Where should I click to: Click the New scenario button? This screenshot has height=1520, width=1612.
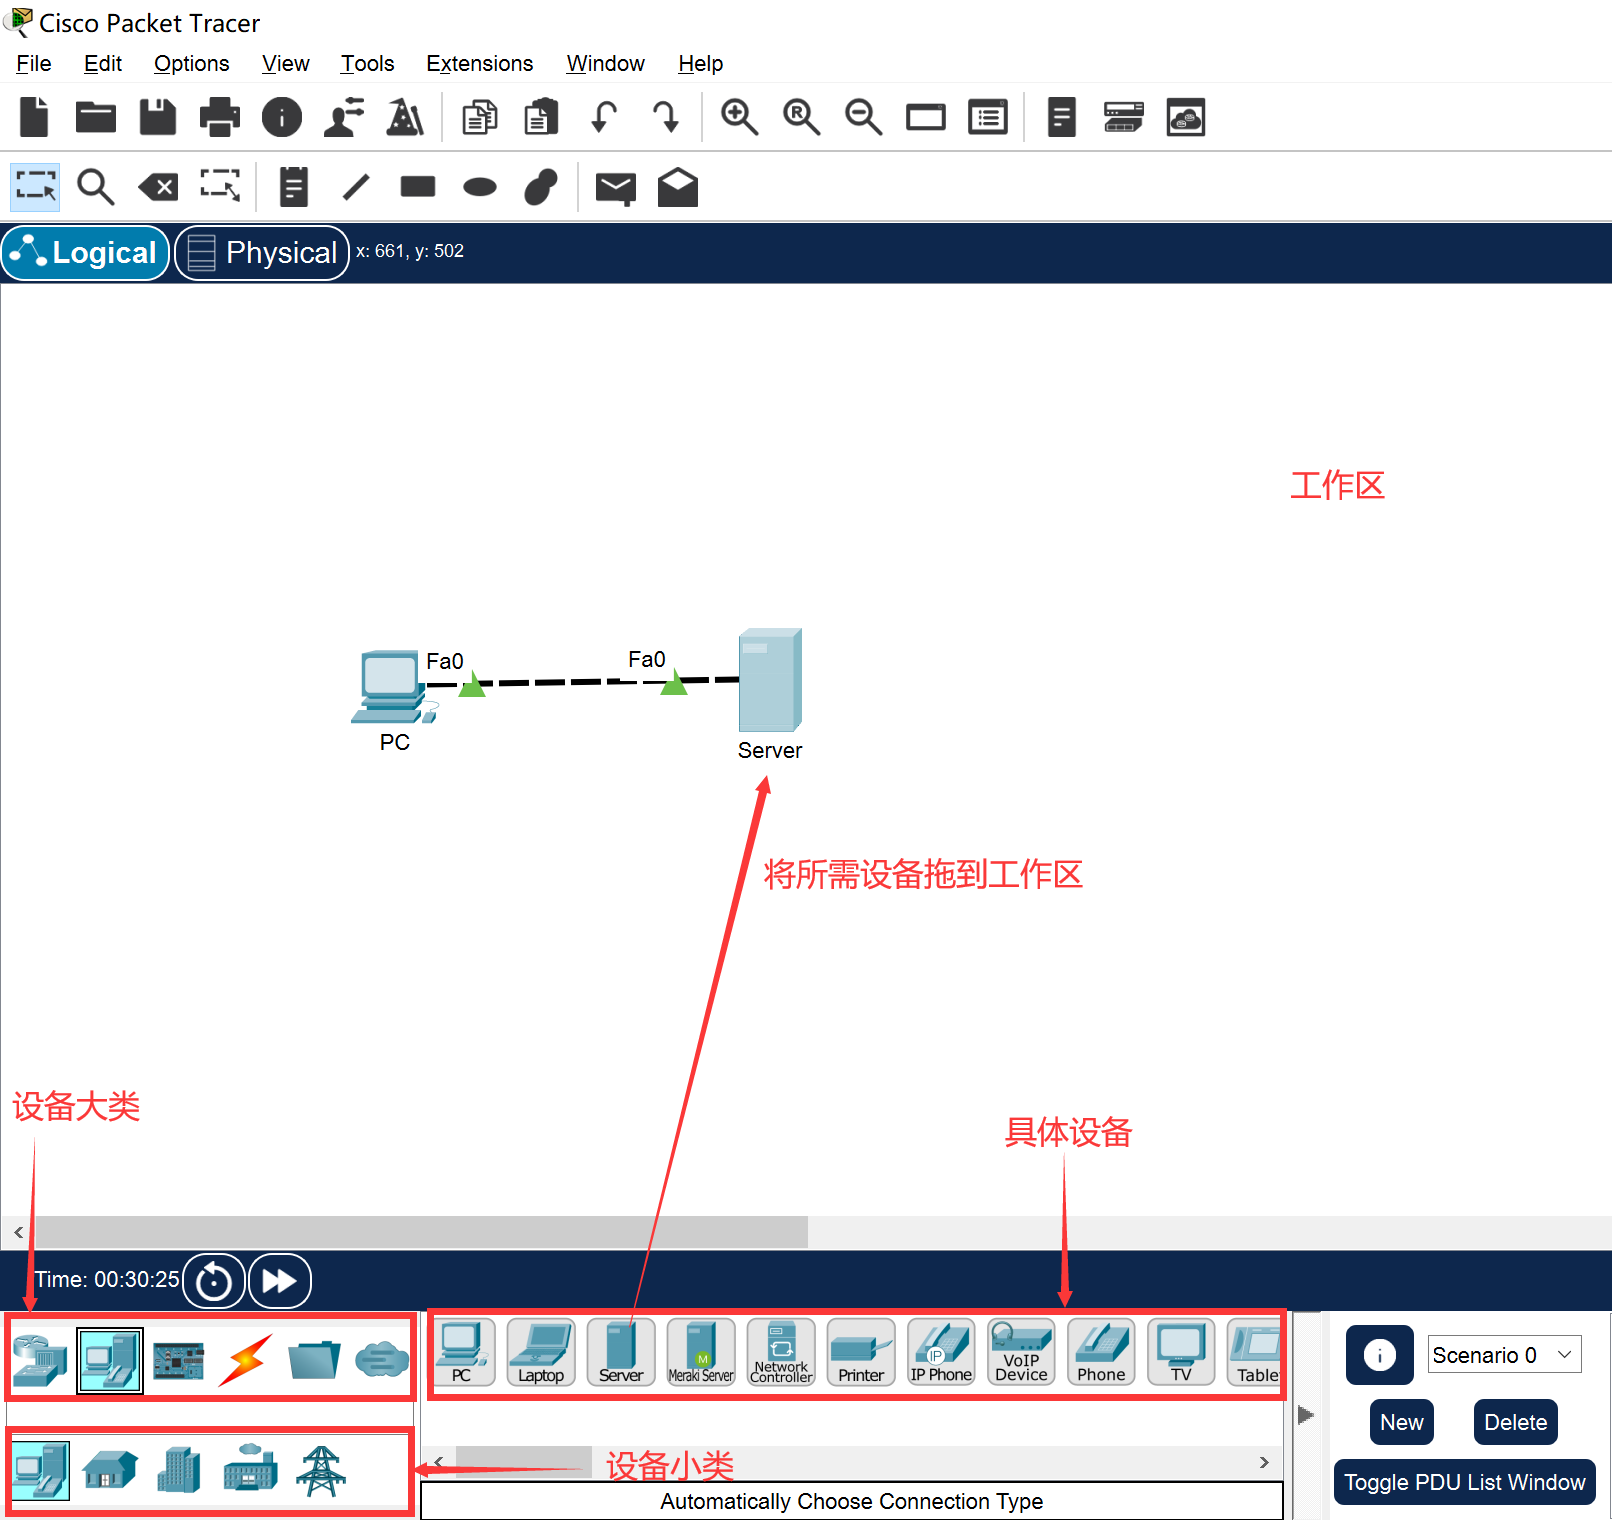[x=1401, y=1422]
